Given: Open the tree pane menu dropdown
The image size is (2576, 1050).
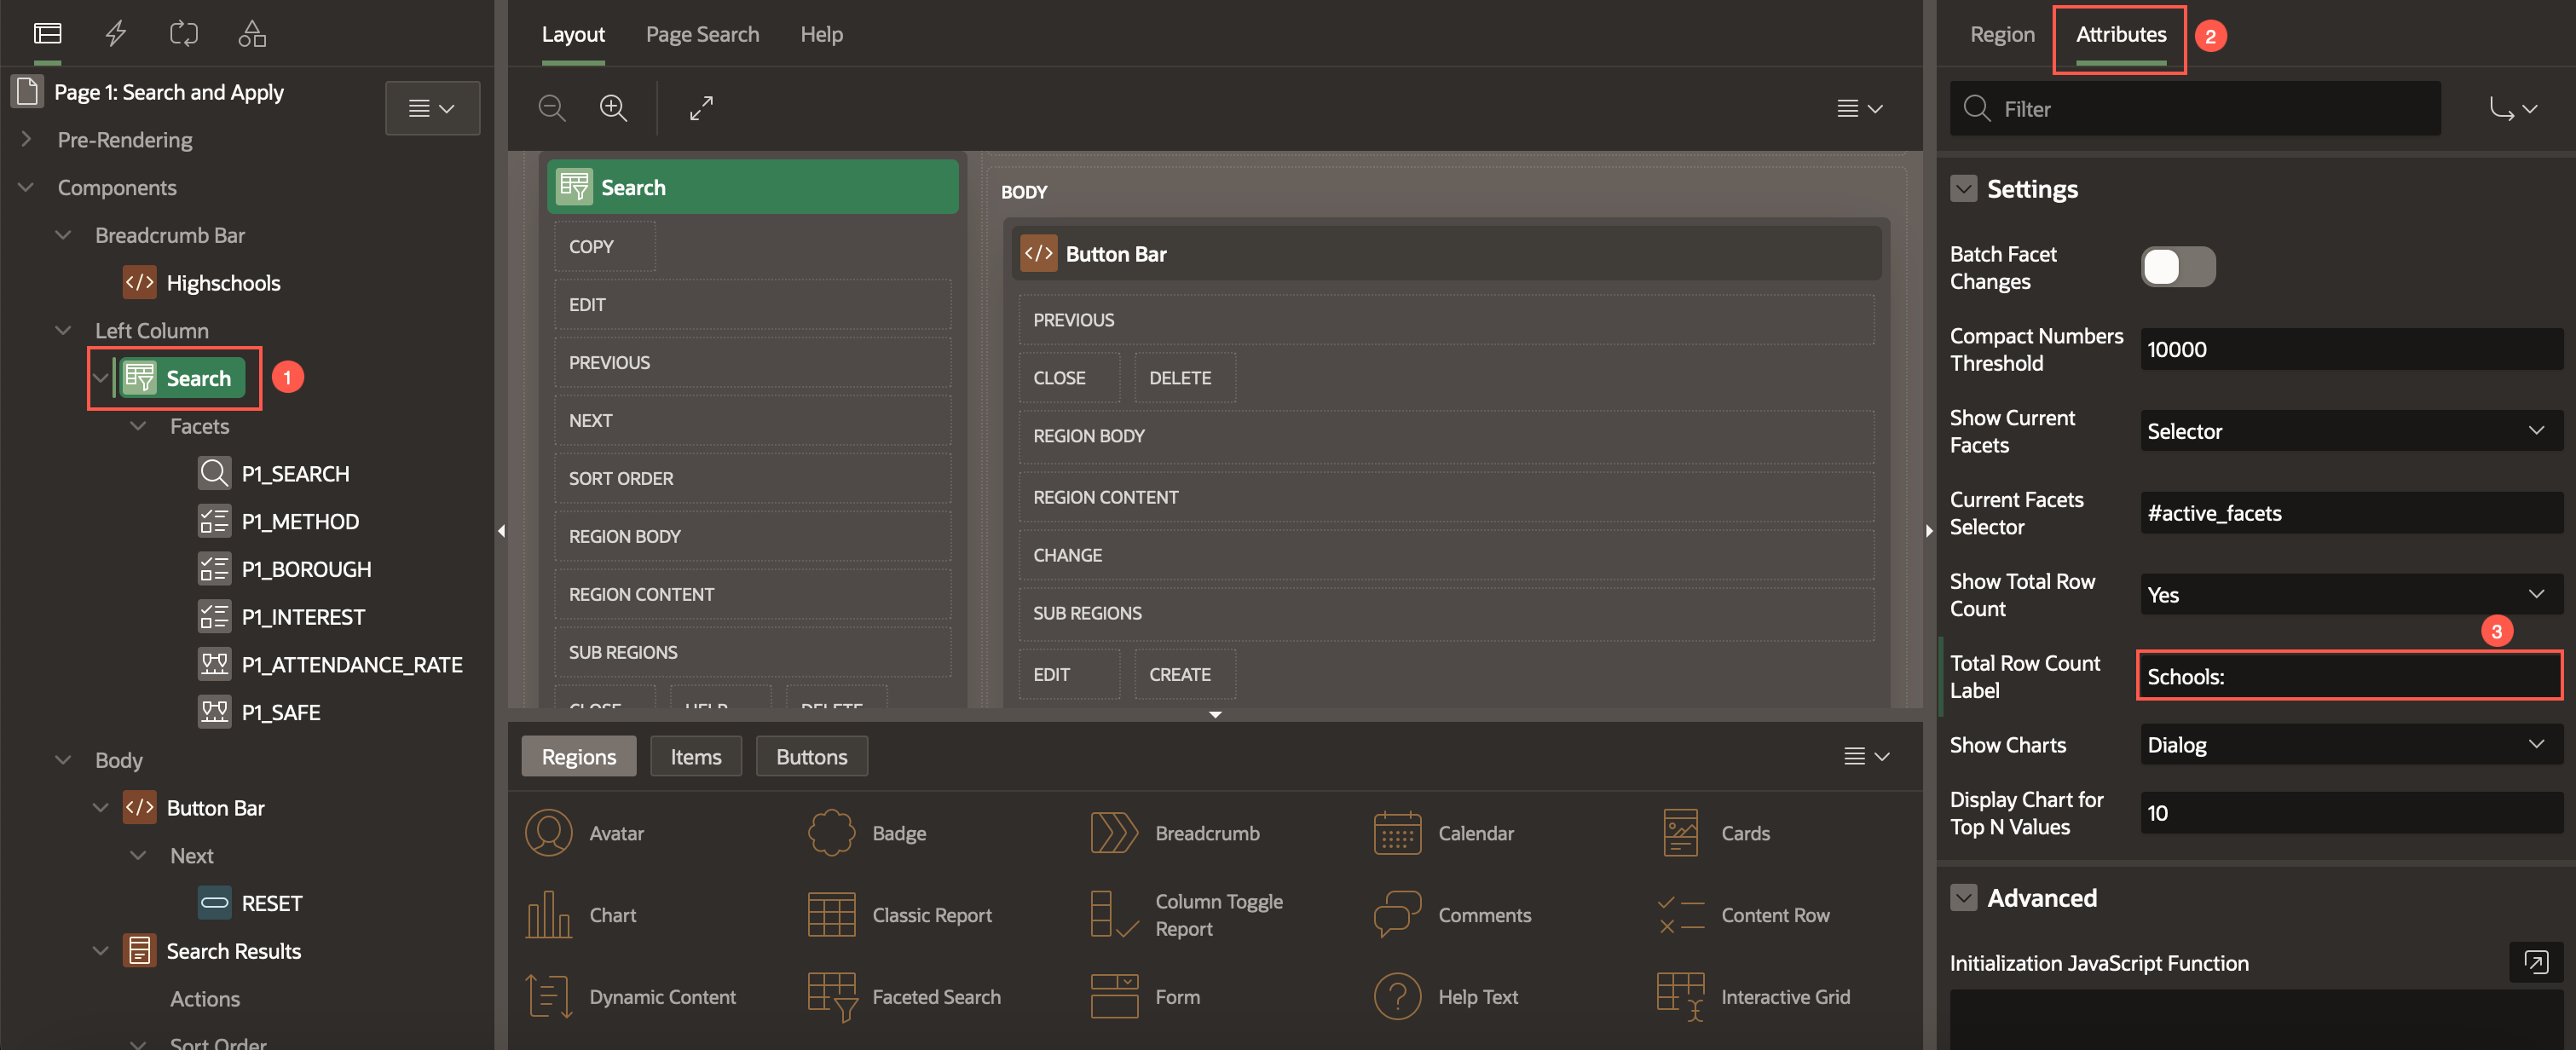Looking at the screenshot, I should click(432, 108).
